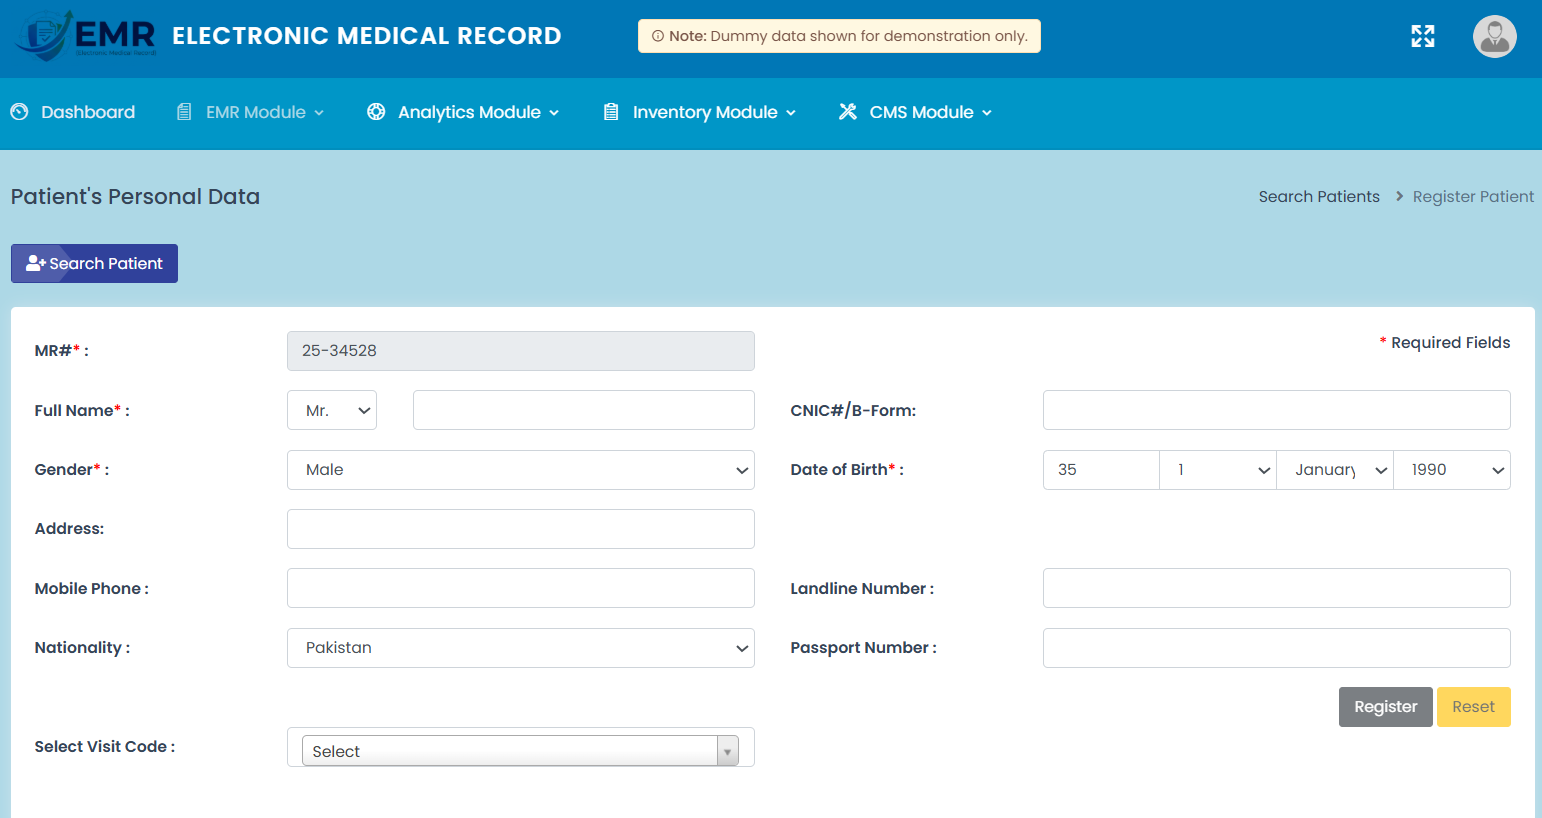Open the Gender dropdown
1542x818 pixels.
[520, 470]
